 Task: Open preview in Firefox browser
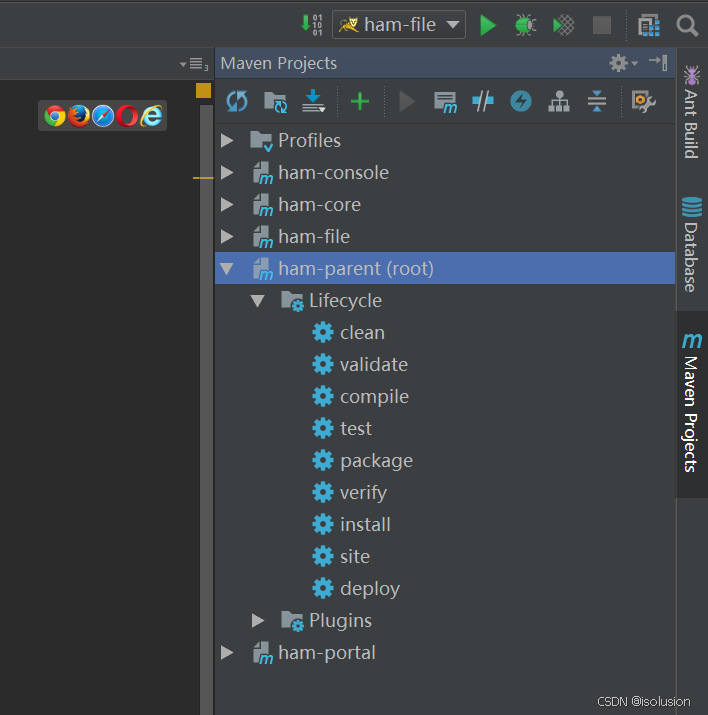pos(79,116)
